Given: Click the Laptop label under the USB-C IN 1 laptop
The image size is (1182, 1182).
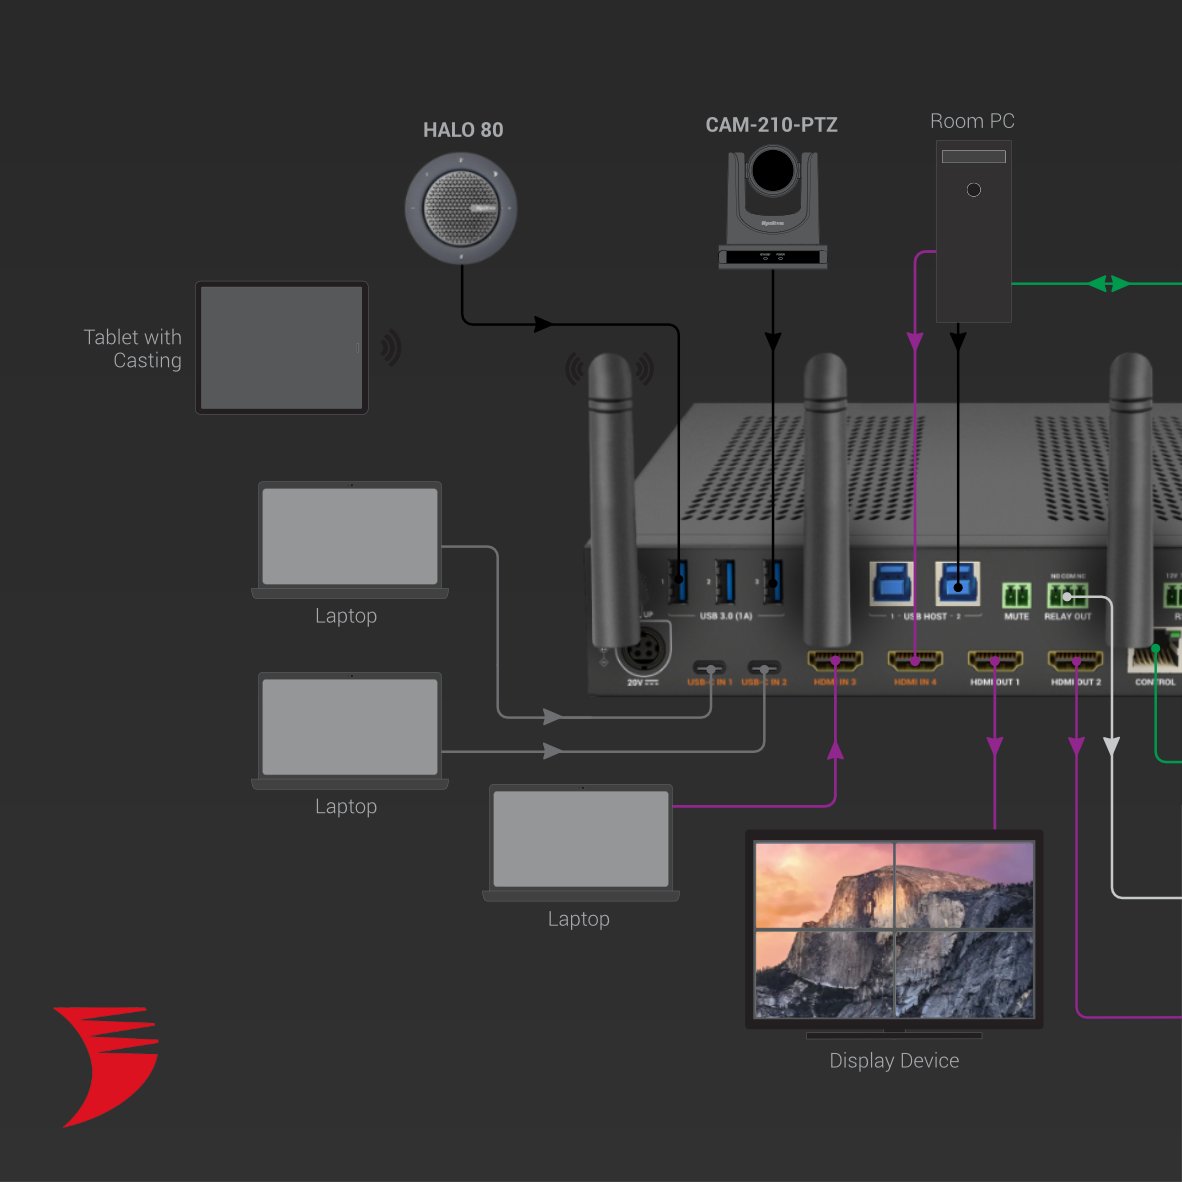Looking at the screenshot, I should 346,616.
